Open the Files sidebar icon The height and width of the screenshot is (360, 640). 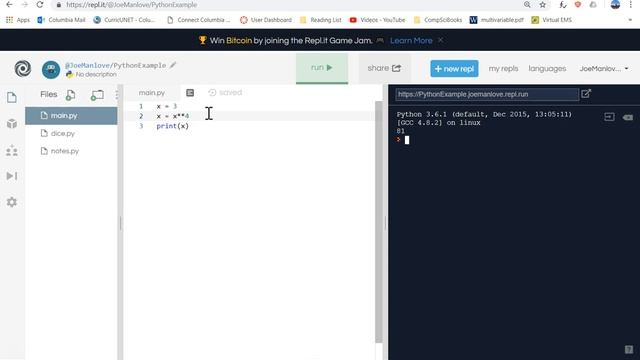point(12,98)
